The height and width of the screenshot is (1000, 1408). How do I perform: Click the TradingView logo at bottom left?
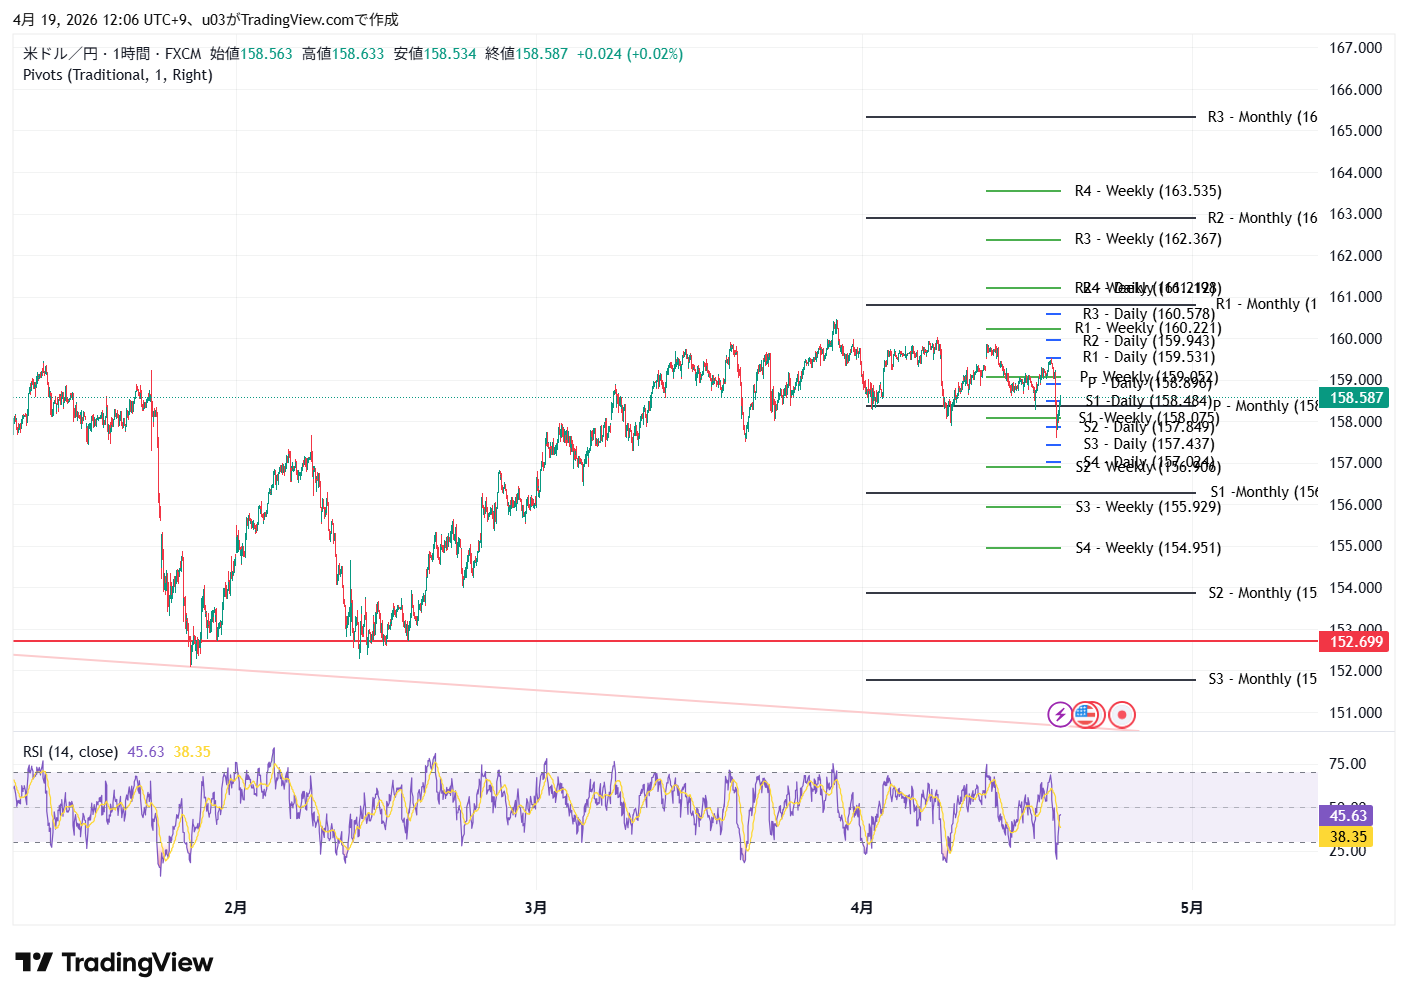[x=114, y=962]
